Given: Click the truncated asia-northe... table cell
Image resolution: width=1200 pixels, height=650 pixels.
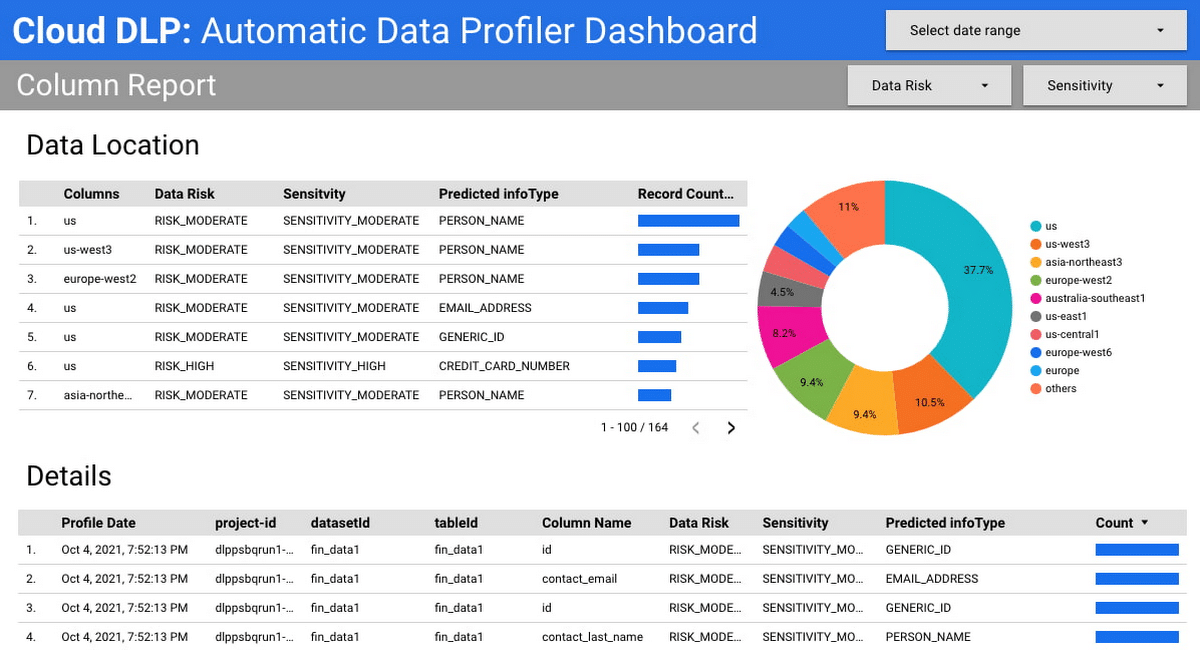Looking at the screenshot, I should pos(98,395).
